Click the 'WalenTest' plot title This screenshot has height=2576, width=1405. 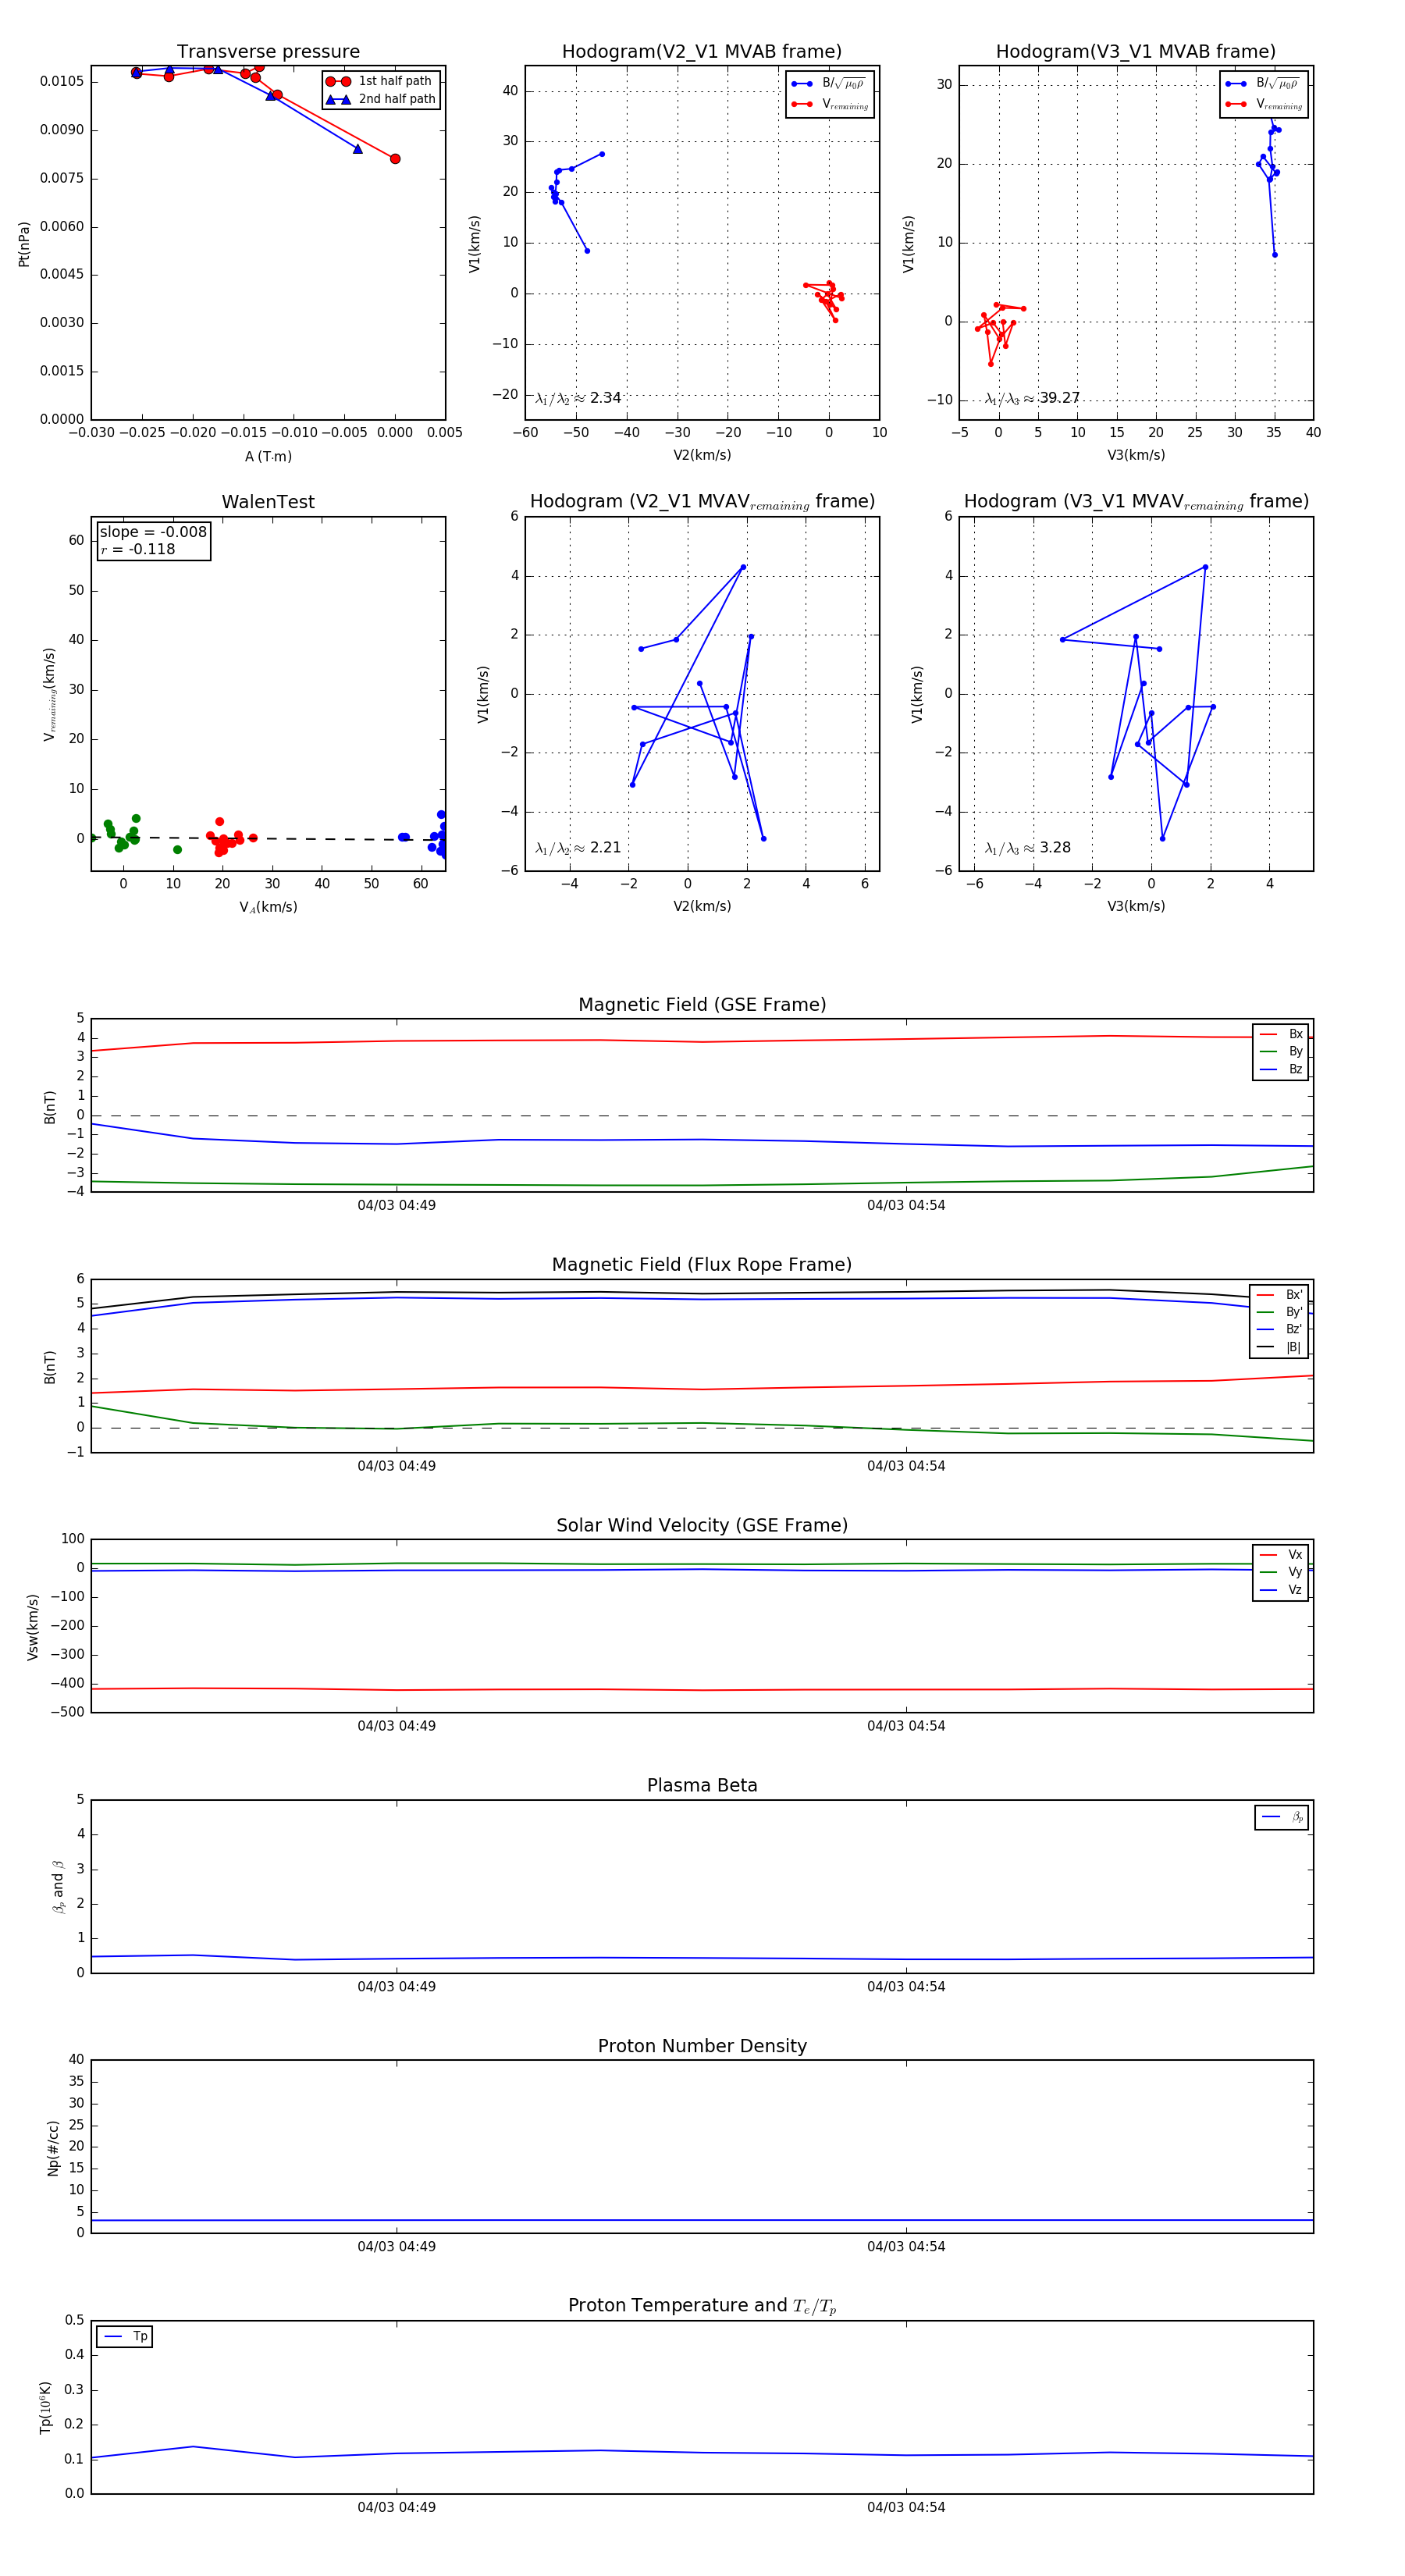(268, 502)
